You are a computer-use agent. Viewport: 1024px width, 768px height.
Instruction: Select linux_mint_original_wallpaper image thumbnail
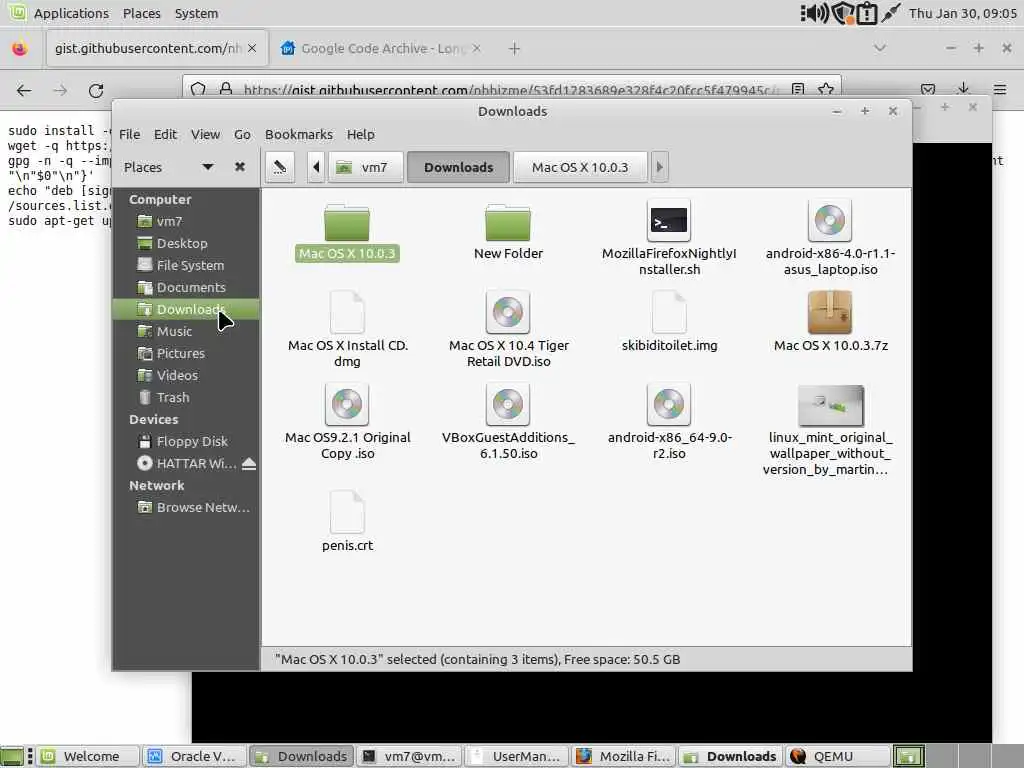coord(831,405)
